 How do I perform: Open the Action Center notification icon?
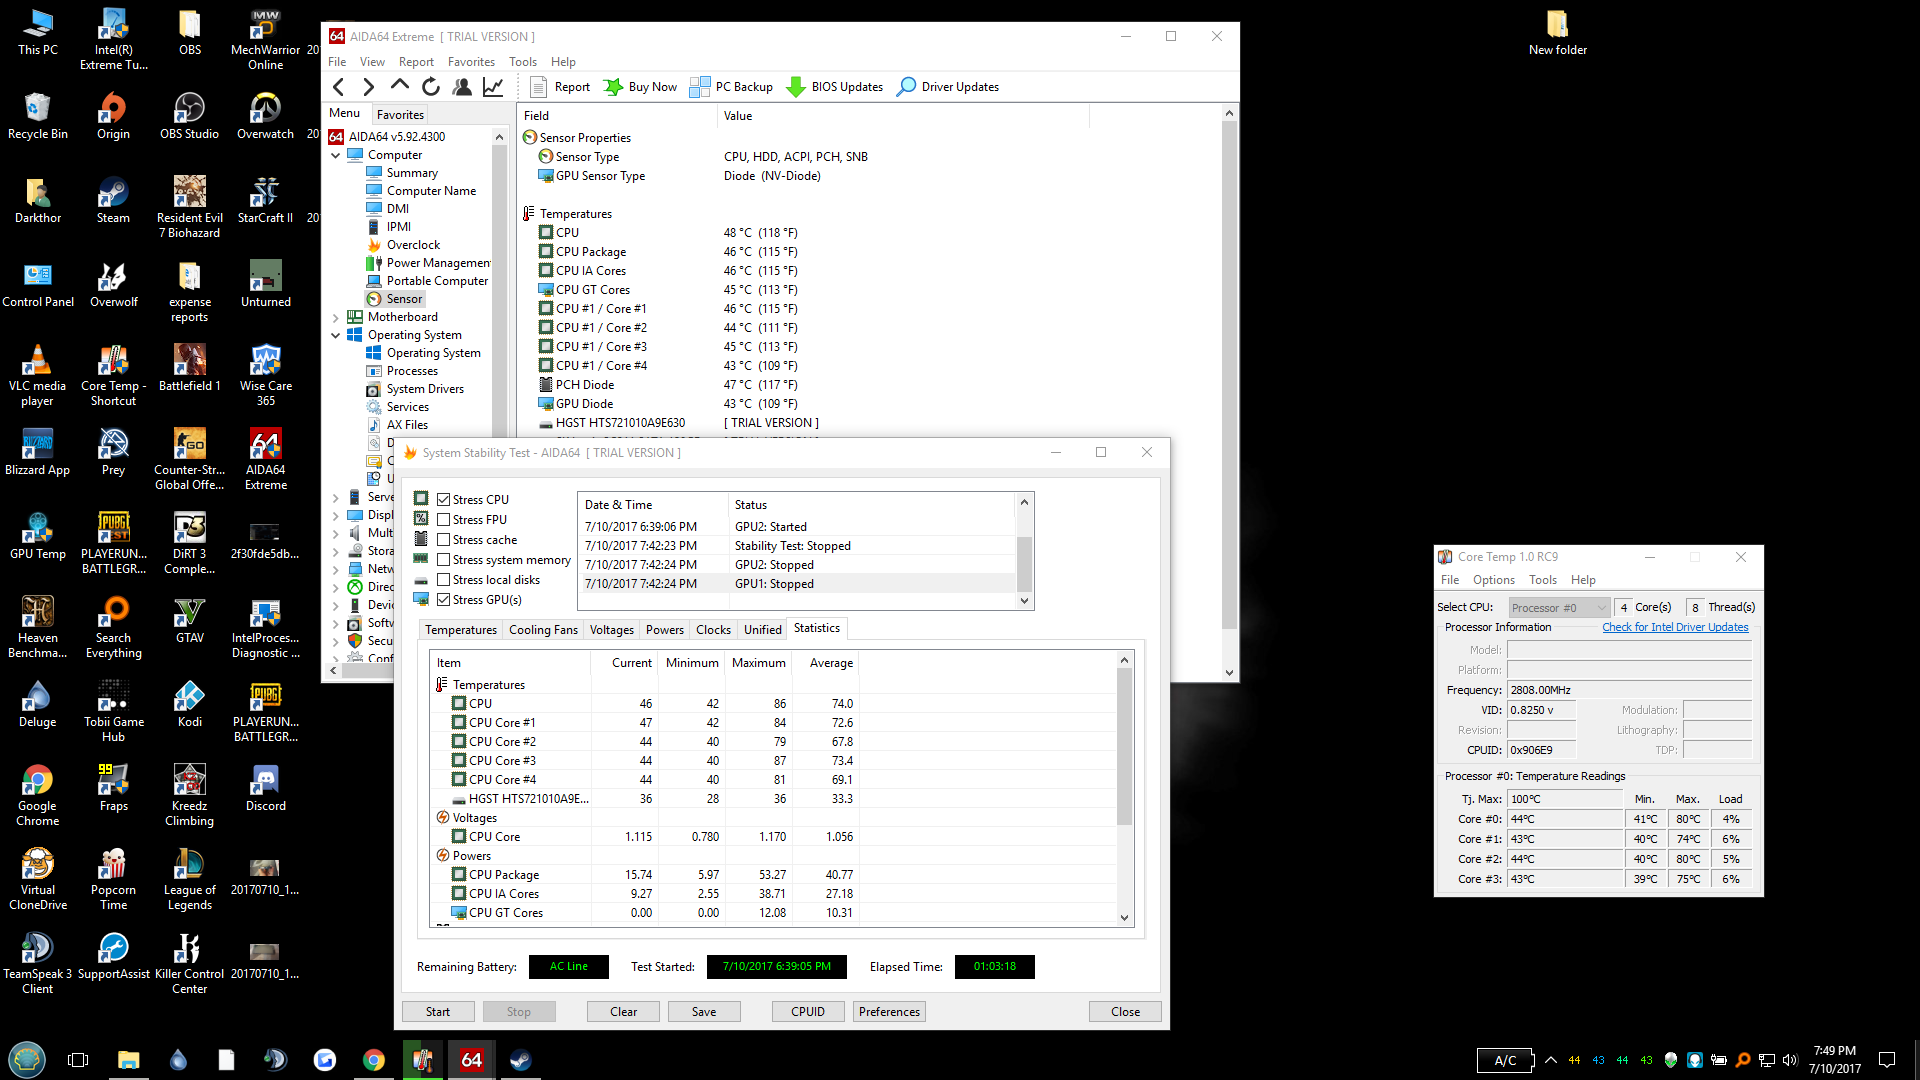(1887, 1060)
